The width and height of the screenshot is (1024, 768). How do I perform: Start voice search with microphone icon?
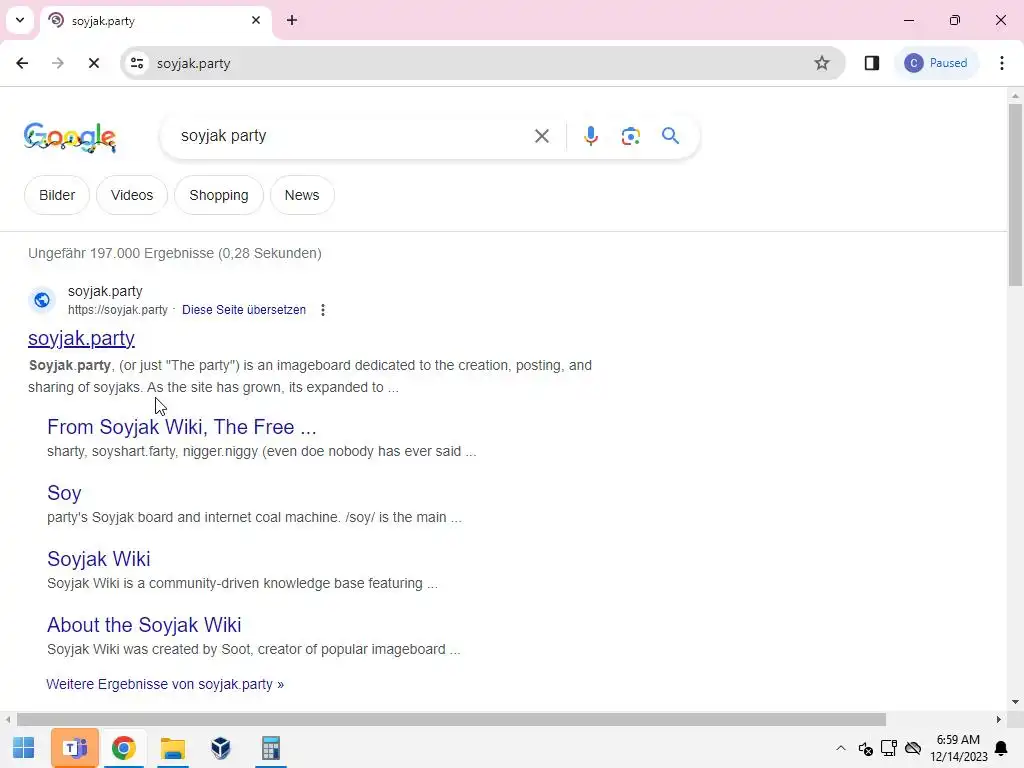tap(591, 136)
